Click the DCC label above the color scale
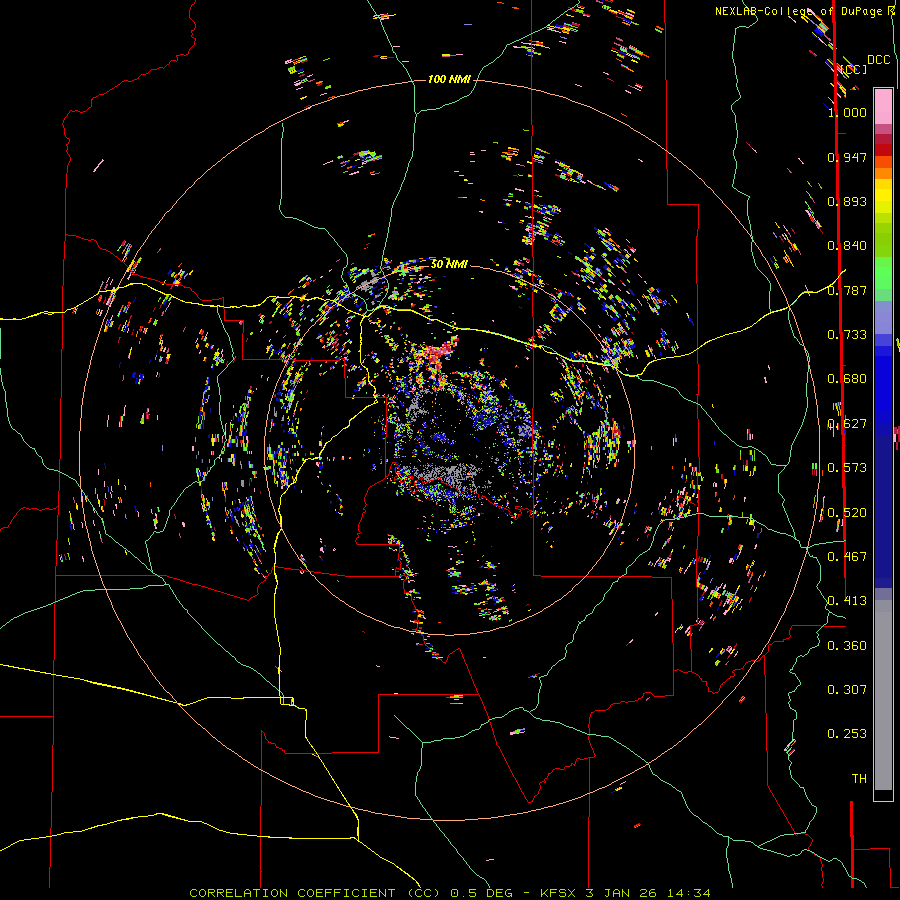 tap(878, 60)
